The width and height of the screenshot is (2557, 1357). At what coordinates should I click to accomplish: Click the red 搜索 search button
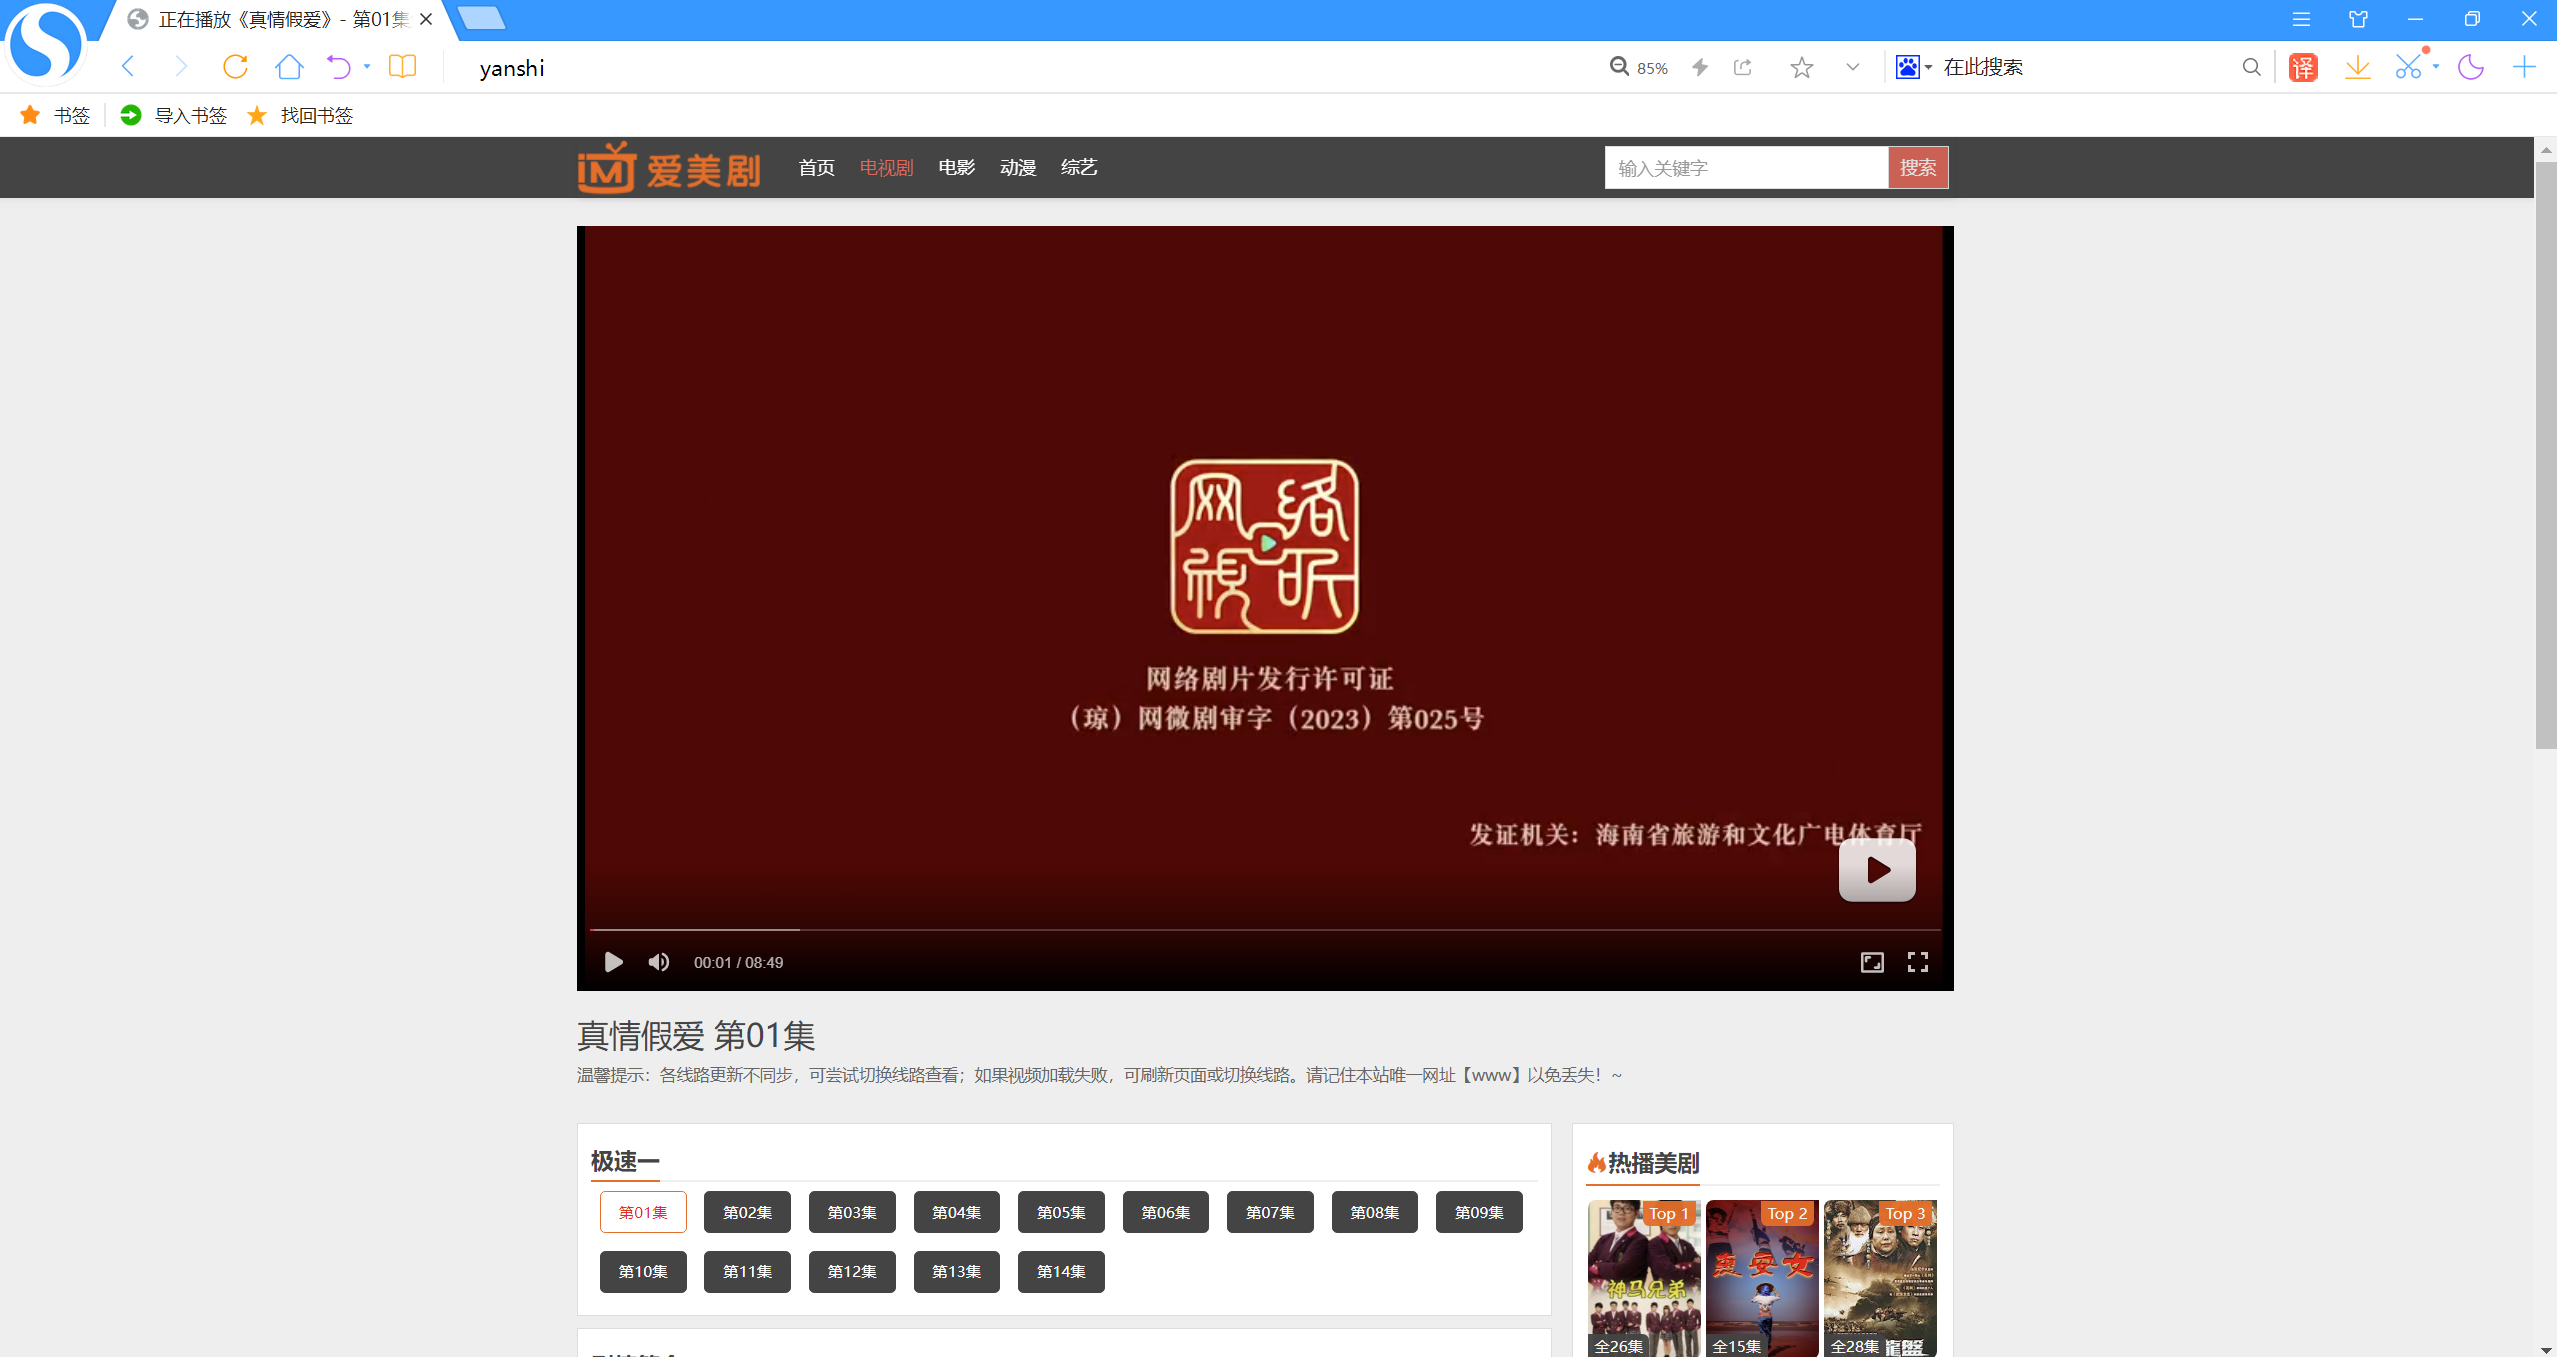[1917, 167]
